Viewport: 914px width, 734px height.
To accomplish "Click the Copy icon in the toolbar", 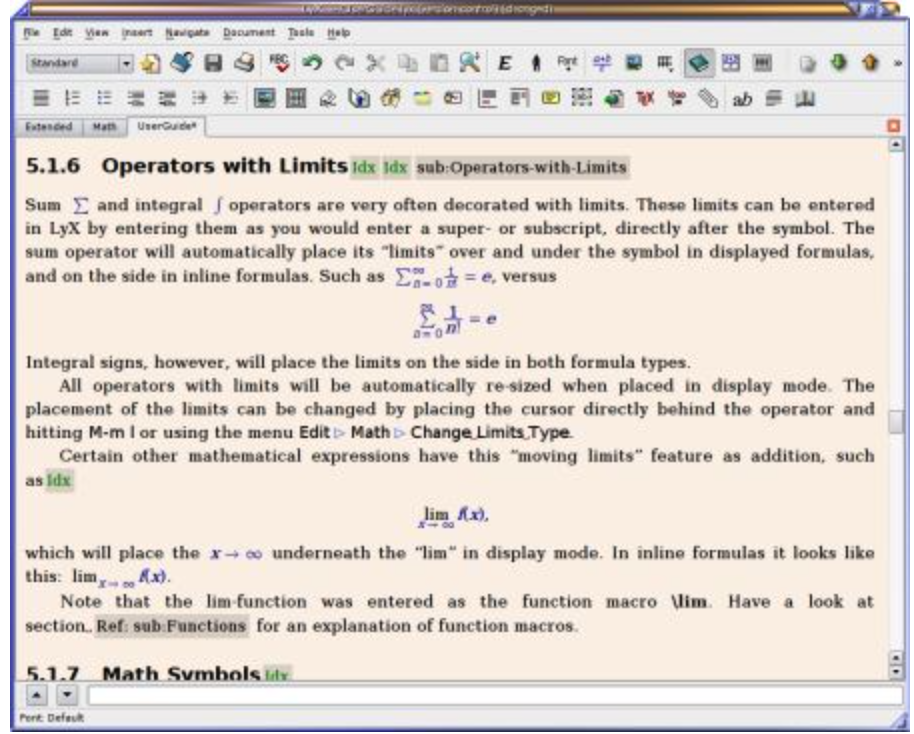I will [407, 63].
